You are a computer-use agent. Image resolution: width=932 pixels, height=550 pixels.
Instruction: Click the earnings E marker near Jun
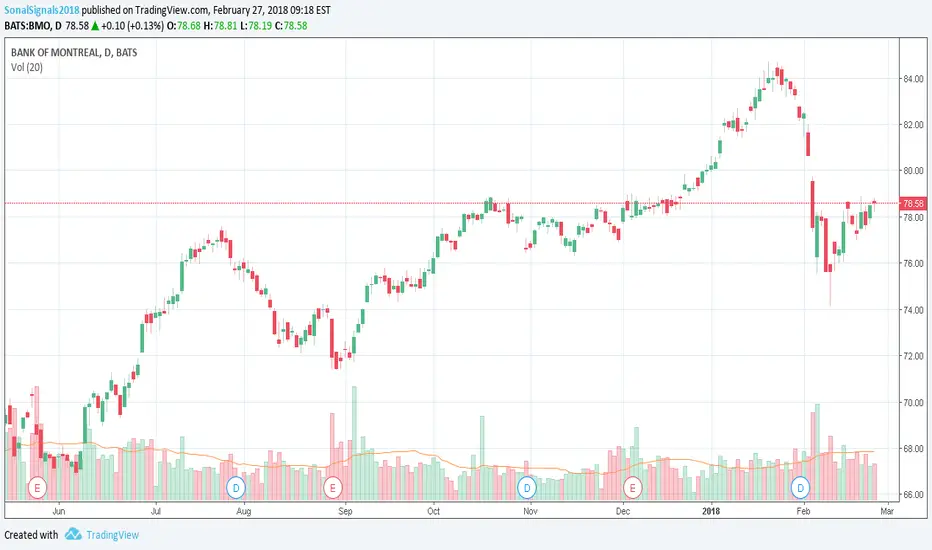point(37,488)
